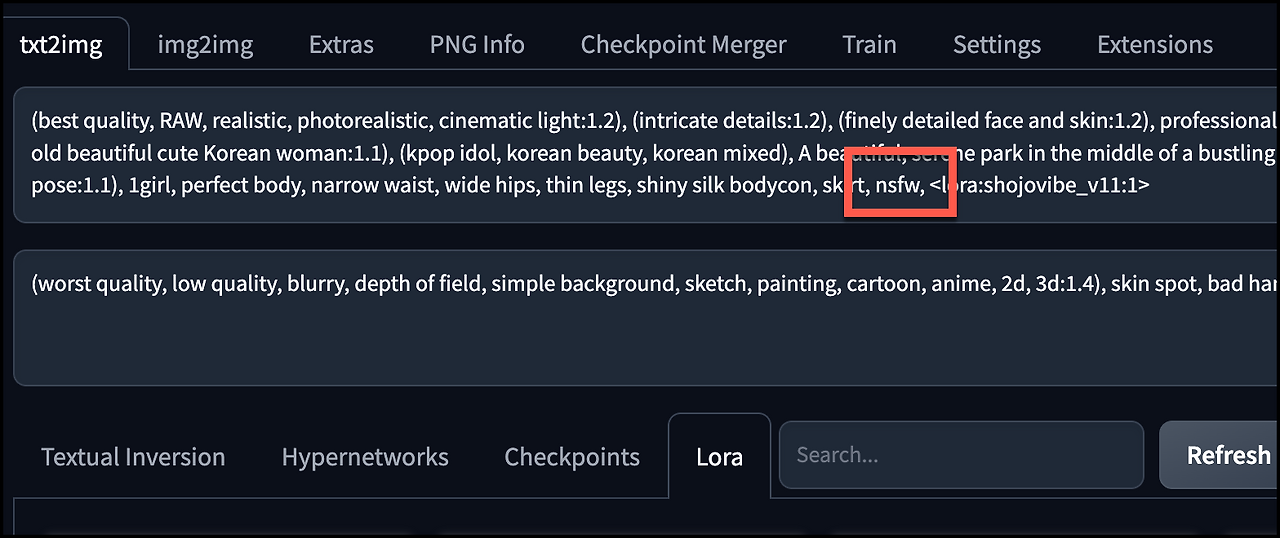
Task: Activate the Lora sub-tab
Action: tap(719, 457)
